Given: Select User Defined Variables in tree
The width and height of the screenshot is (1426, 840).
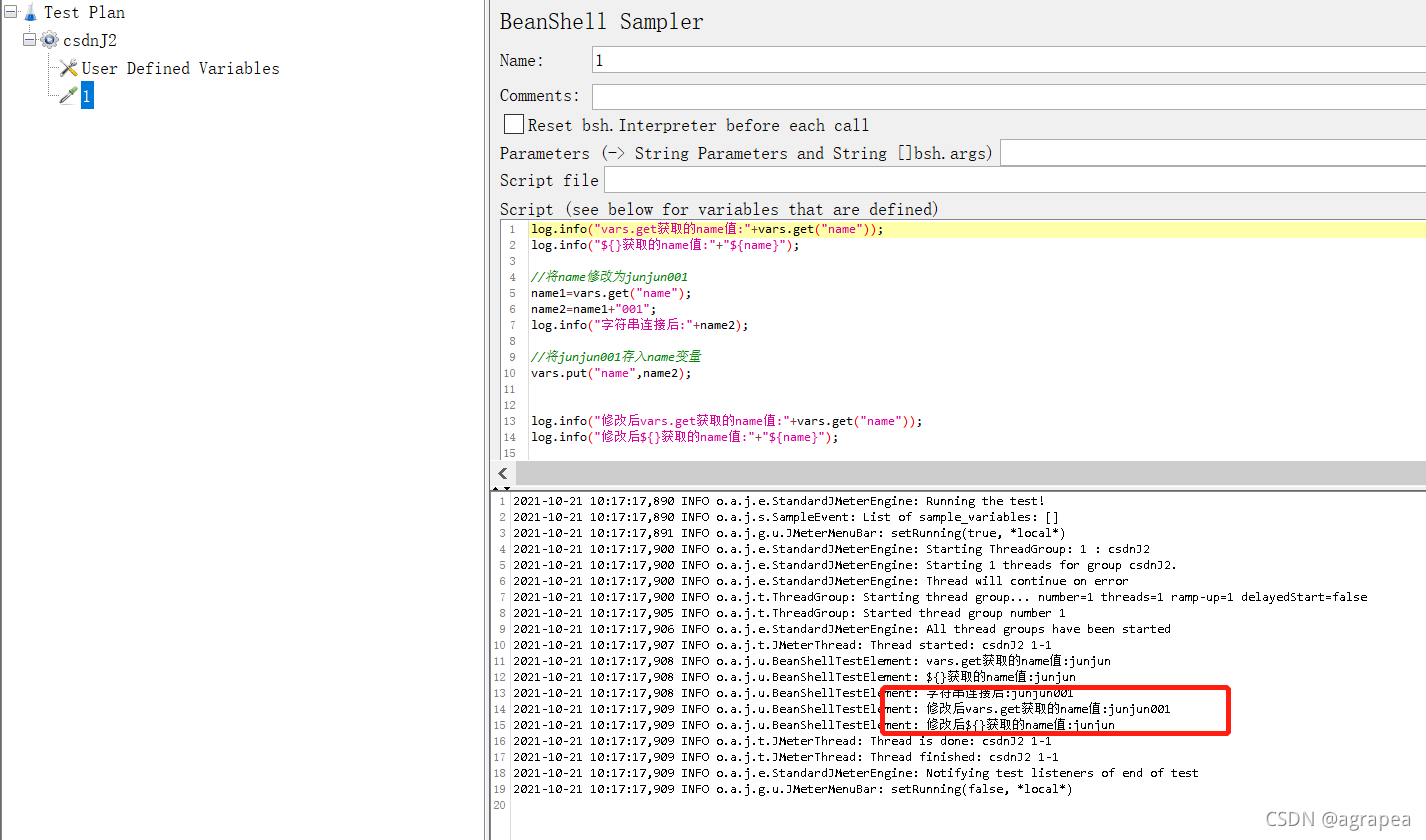Looking at the screenshot, I should [x=180, y=68].
